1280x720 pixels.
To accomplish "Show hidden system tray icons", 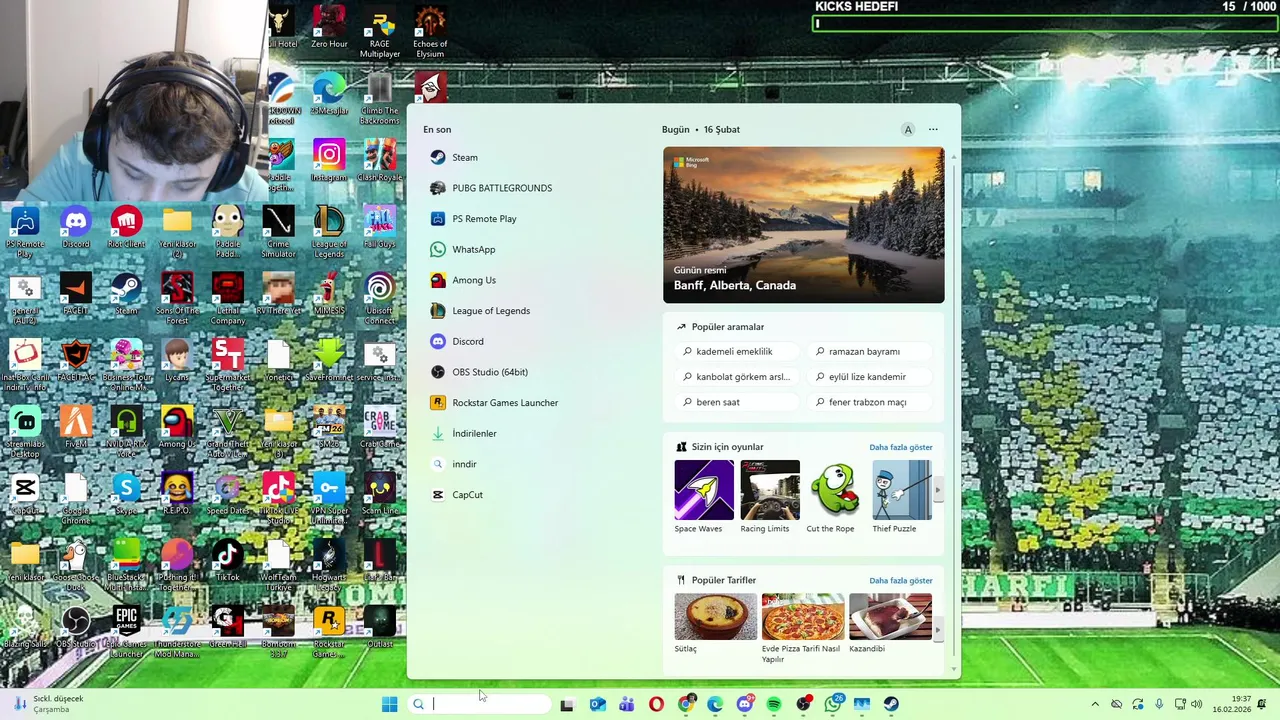I will click(1095, 704).
